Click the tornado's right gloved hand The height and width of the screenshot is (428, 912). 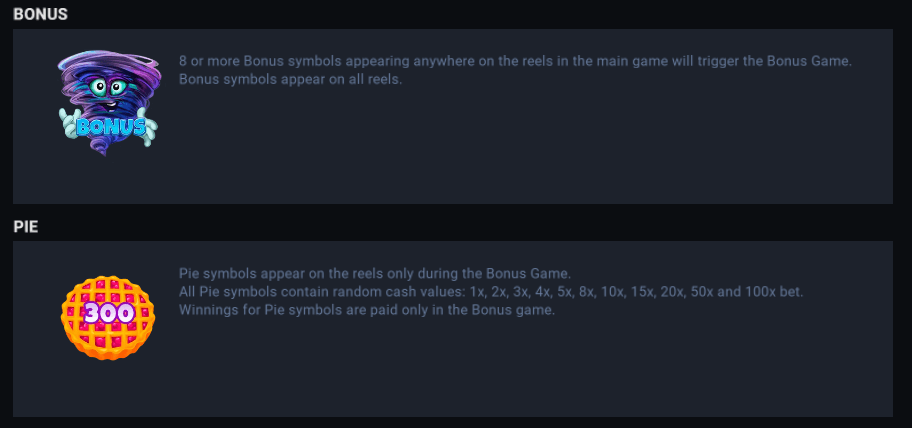[x=148, y=130]
